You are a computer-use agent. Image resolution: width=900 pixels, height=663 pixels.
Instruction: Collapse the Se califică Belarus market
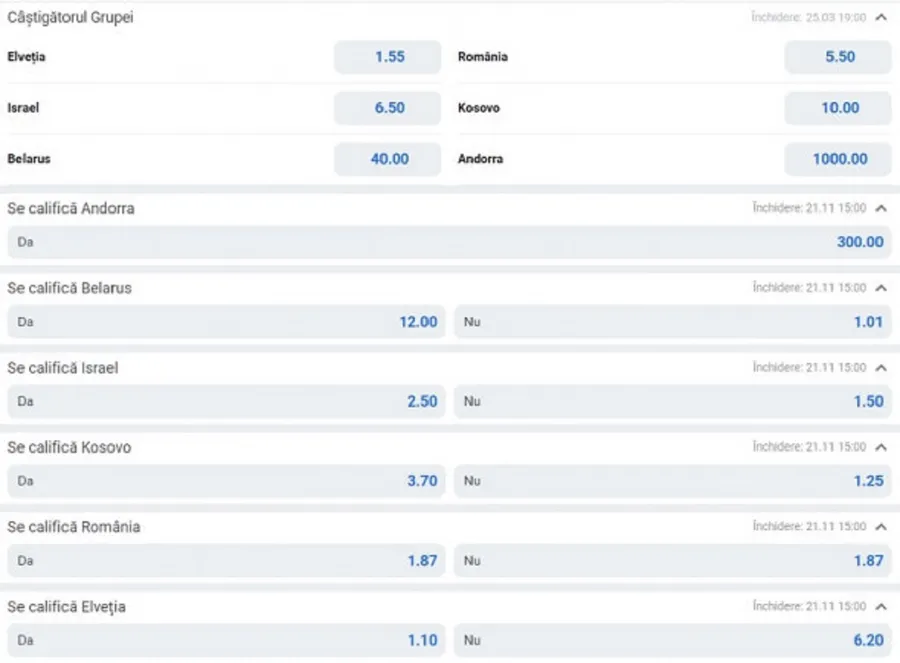(x=880, y=288)
